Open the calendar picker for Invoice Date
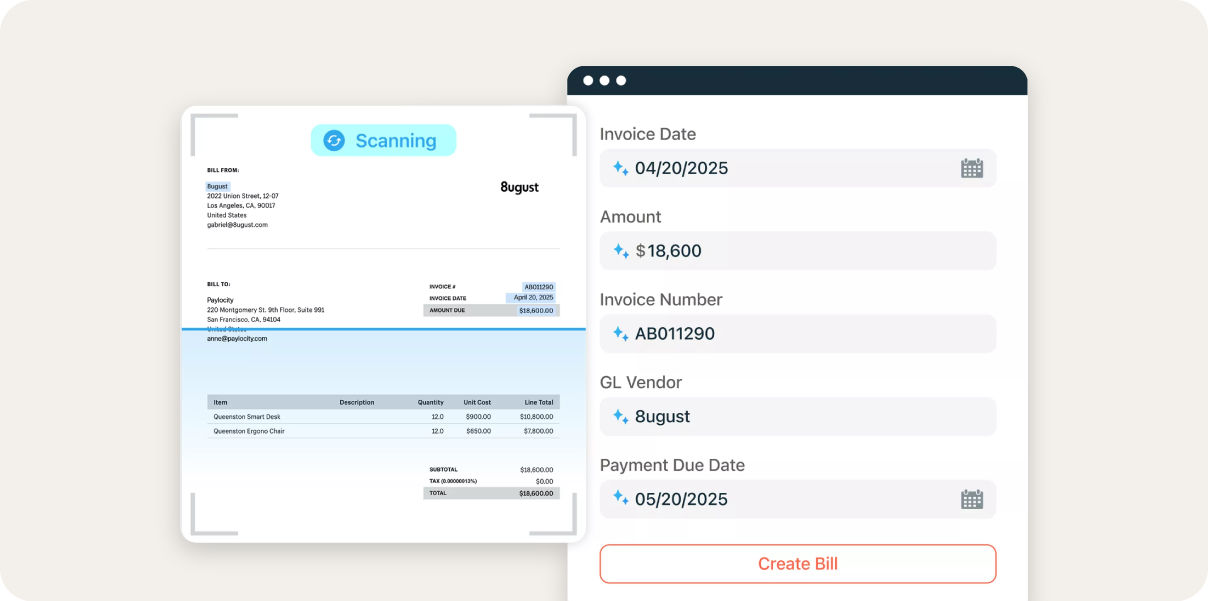 (971, 167)
